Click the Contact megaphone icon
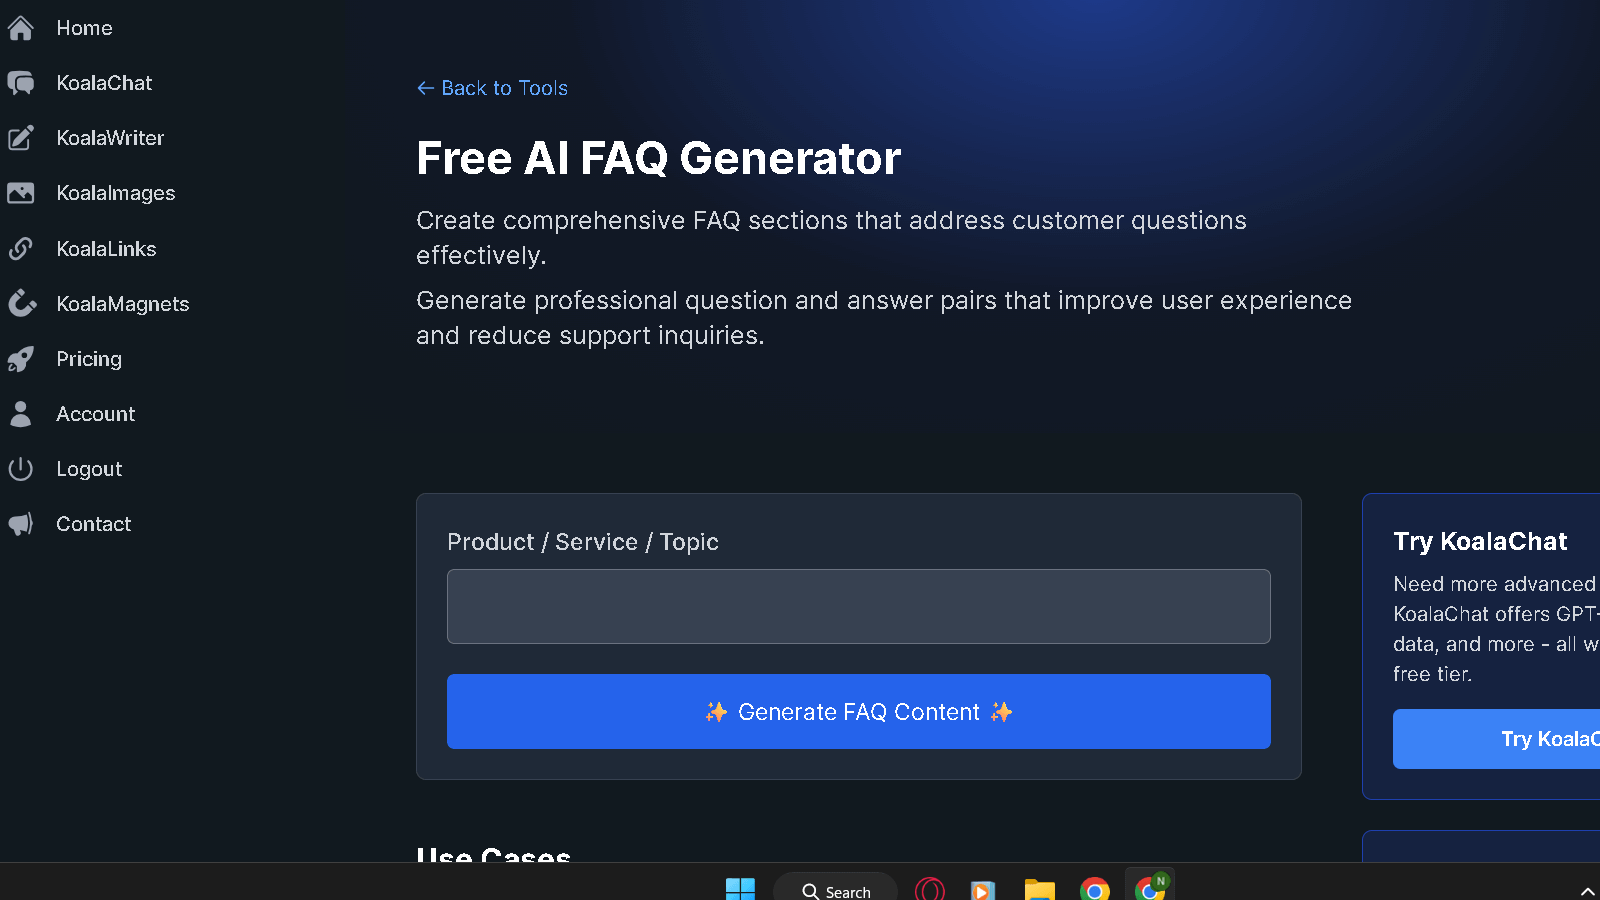The height and width of the screenshot is (900, 1600). [x=21, y=523]
